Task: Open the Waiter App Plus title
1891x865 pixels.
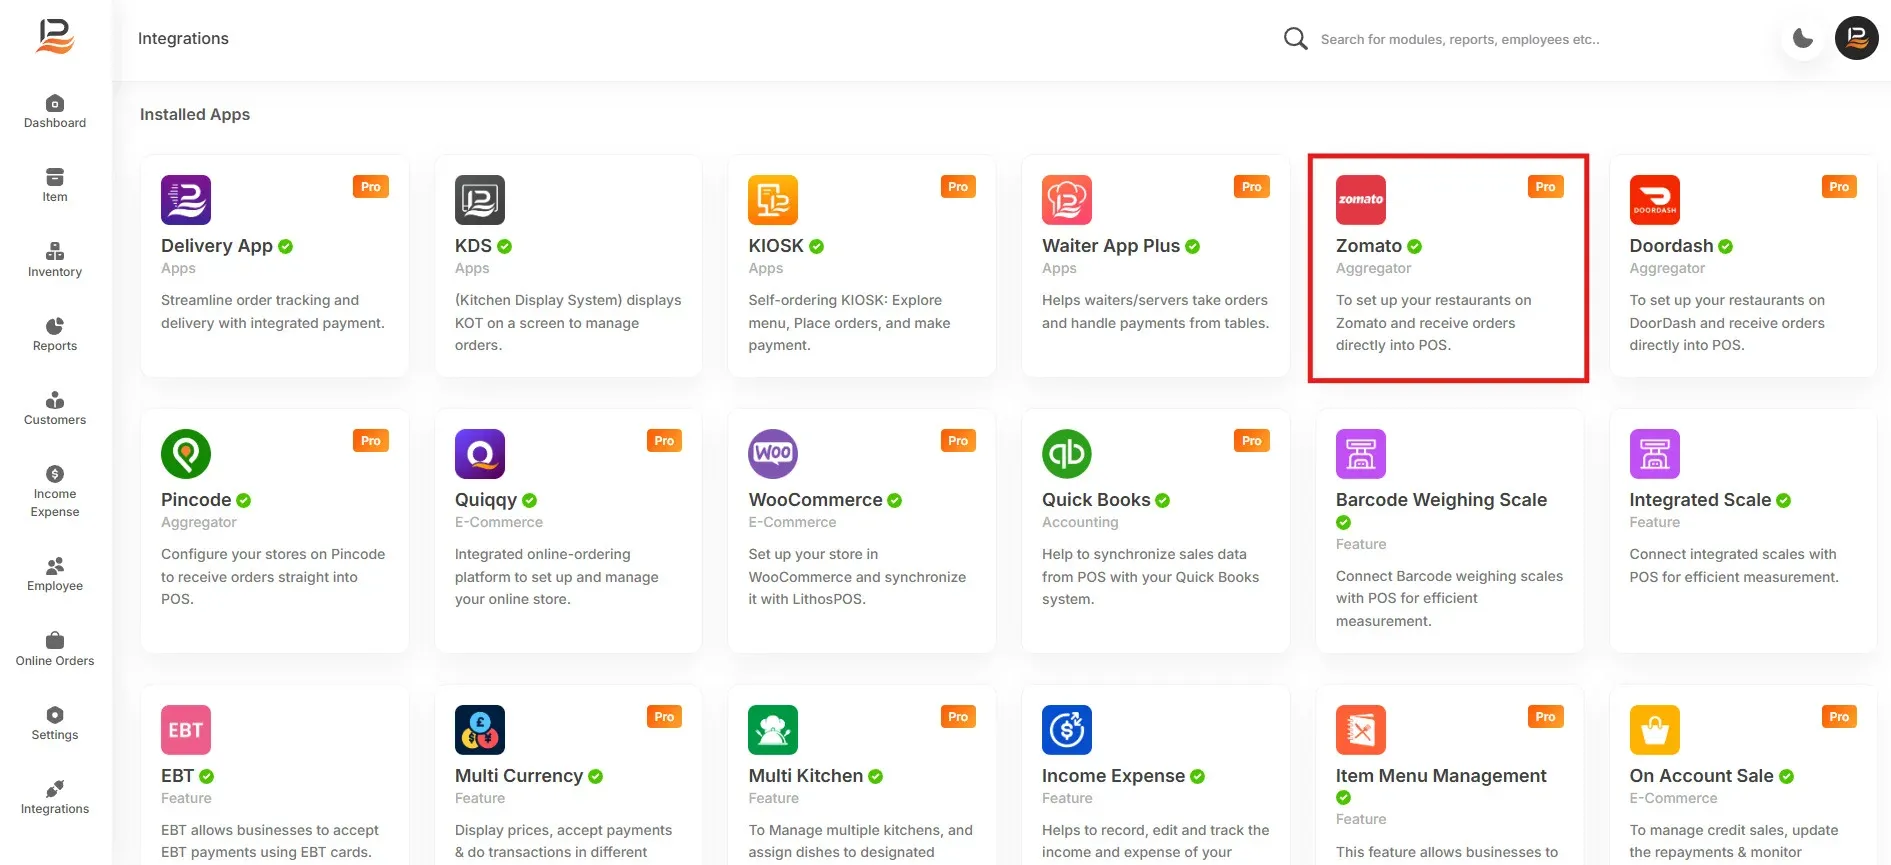Action: tap(1111, 246)
